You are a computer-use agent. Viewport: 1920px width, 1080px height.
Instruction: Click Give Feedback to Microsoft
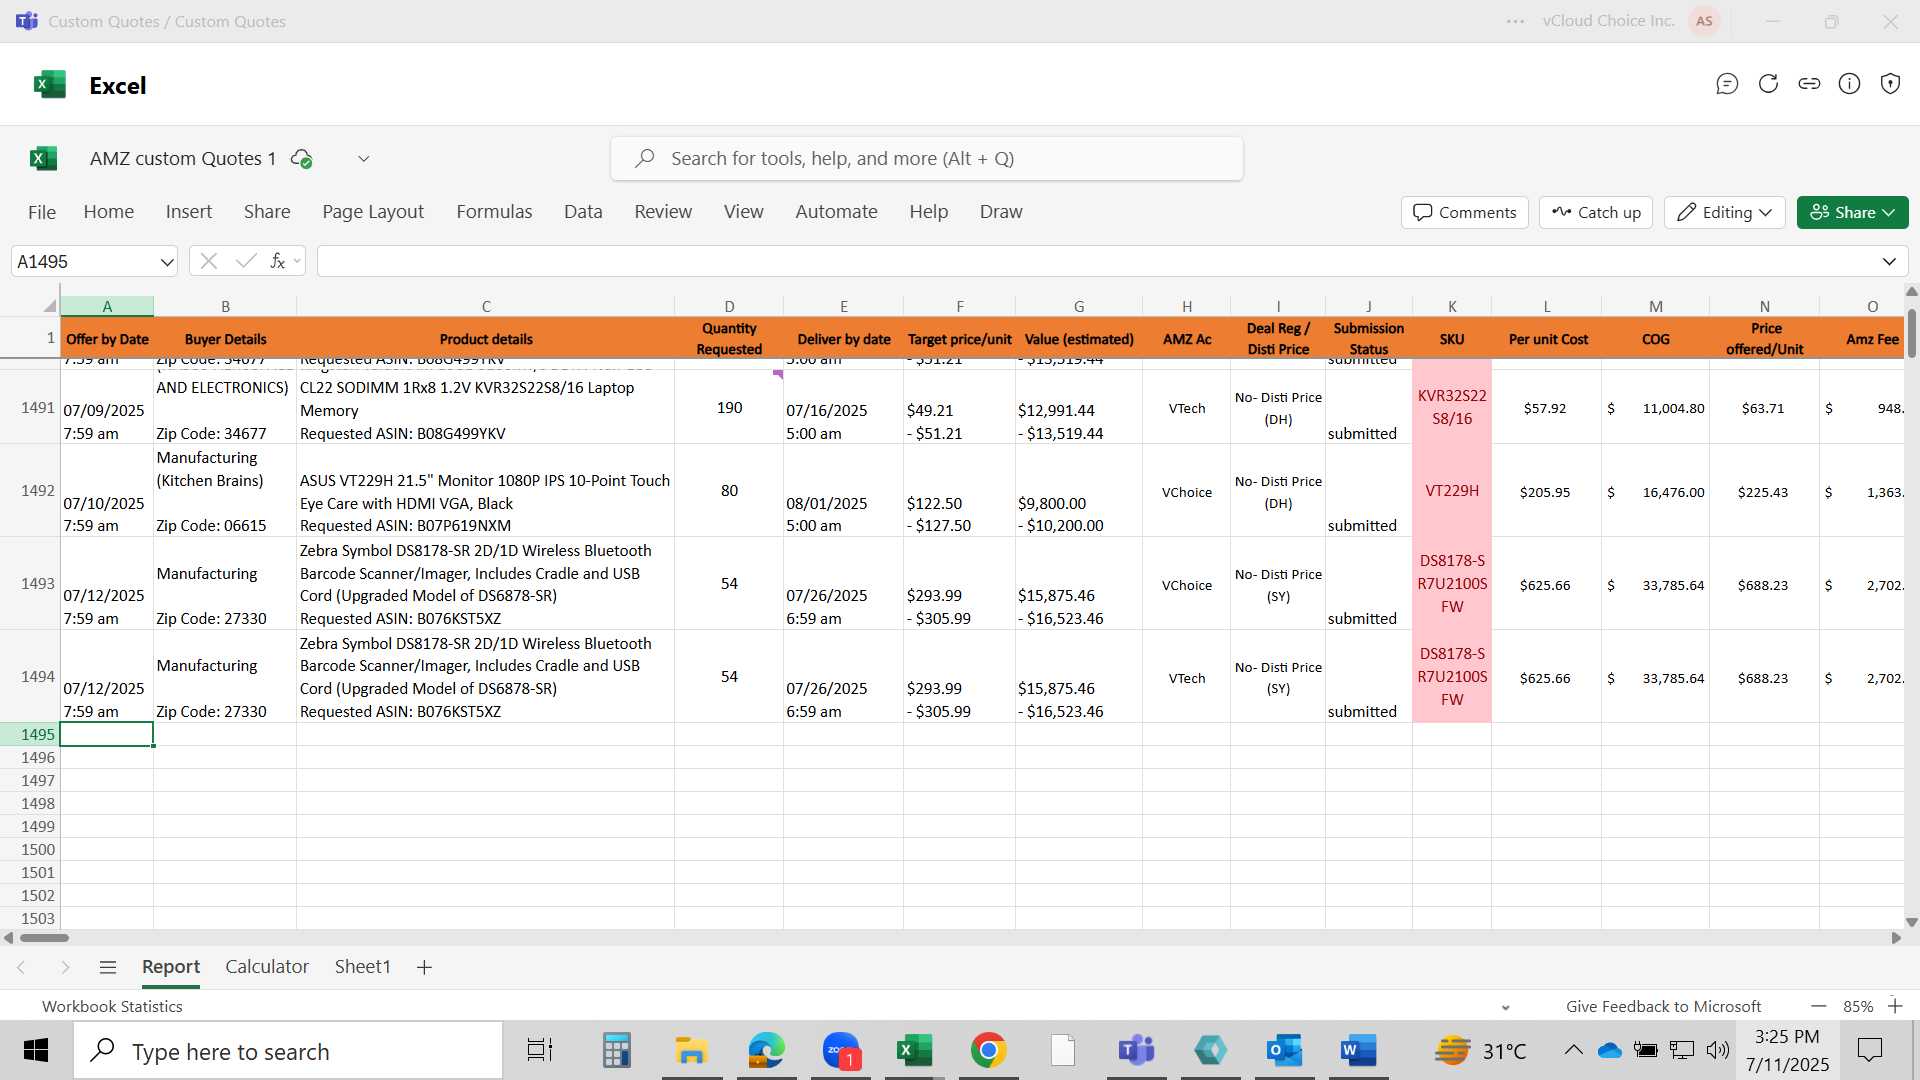point(1663,1007)
